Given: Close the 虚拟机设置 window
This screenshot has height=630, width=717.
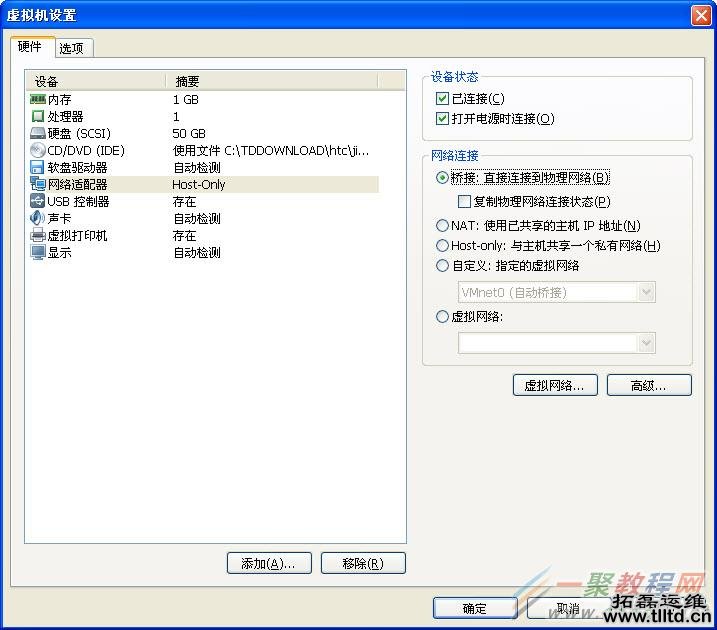Looking at the screenshot, I should click(x=701, y=15).
